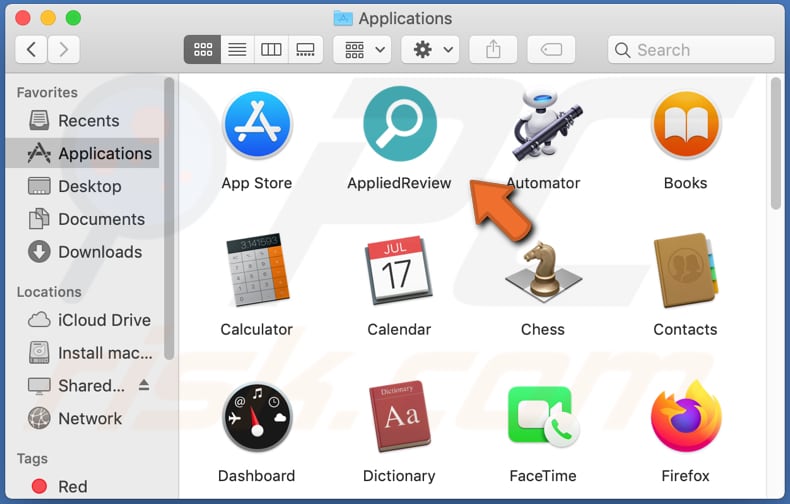Select the FaceTime application icon
The width and height of the screenshot is (790, 504).
544,416
